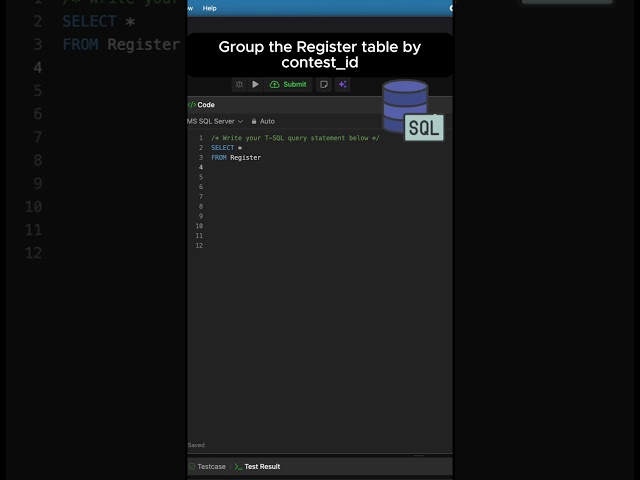Click the SELECT keyword on line 2

click(x=222, y=148)
